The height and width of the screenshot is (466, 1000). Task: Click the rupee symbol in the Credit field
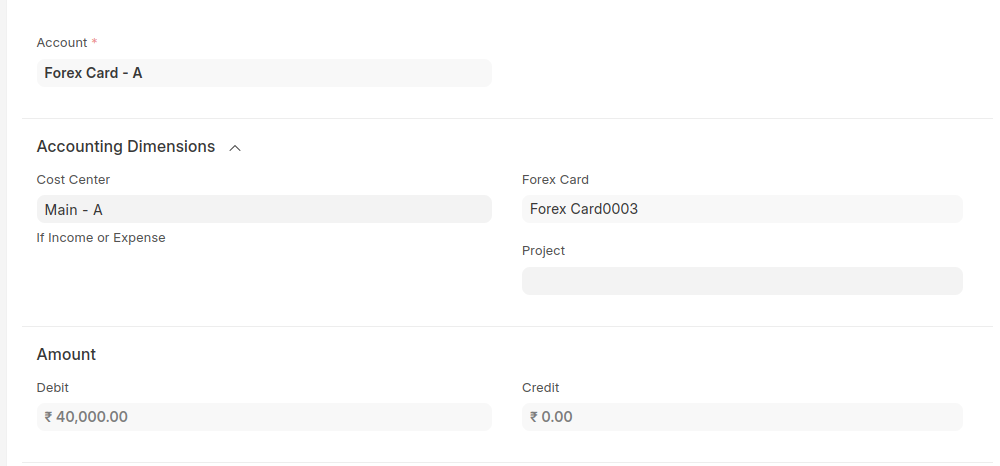click(x=534, y=417)
